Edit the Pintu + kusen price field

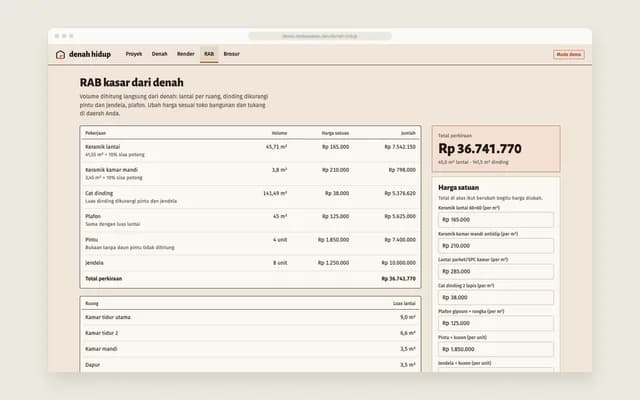coord(496,349)
